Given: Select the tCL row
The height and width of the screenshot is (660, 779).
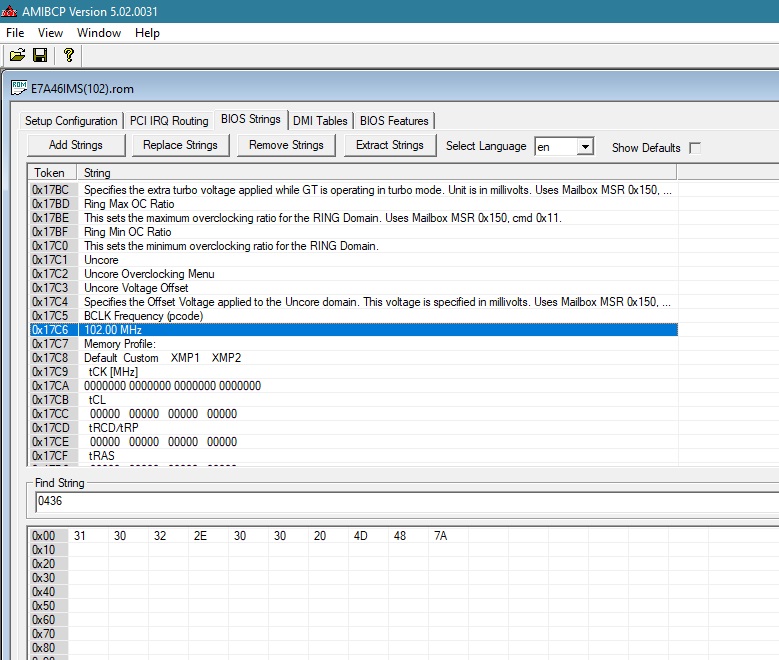Looking at the screenshot, I should [x=353, y=400].
